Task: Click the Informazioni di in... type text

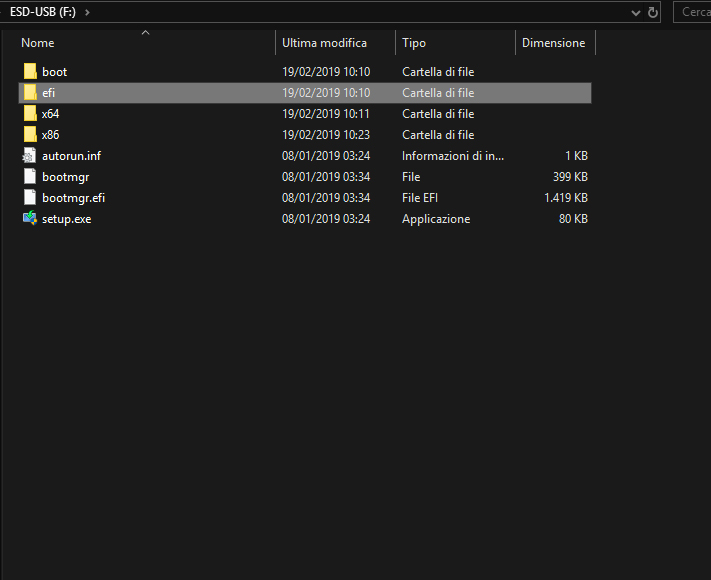Action: pyautogui.click(x=453, y=156)
